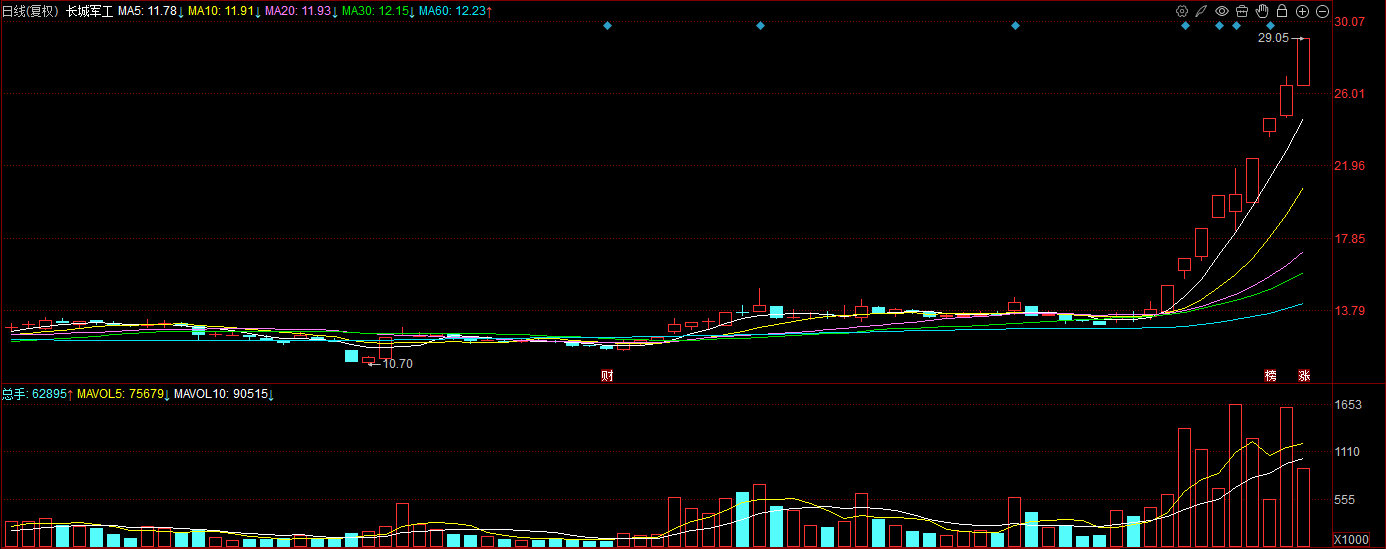
Task: Click the X1000 volume unit label
Action: point(1351,540)
